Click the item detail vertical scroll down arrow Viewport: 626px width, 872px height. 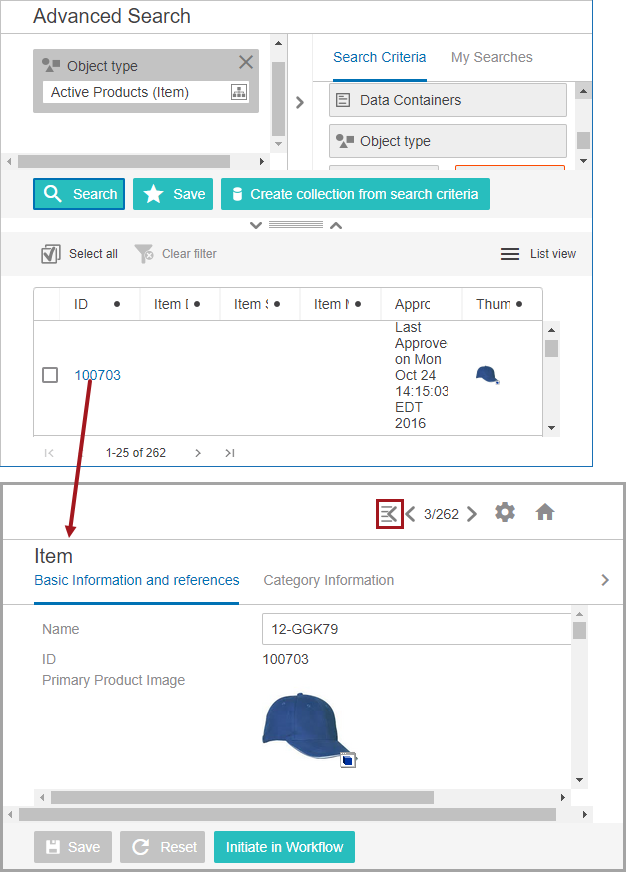click(x=579, y=780)
